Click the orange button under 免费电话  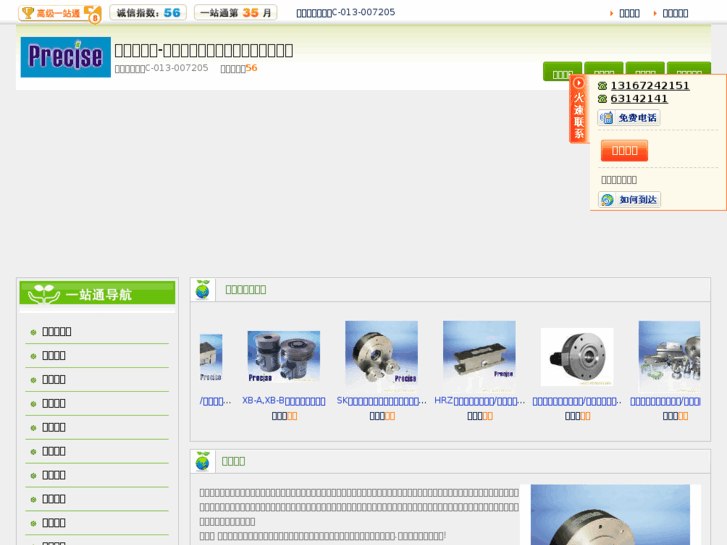(x=624, y=151)
